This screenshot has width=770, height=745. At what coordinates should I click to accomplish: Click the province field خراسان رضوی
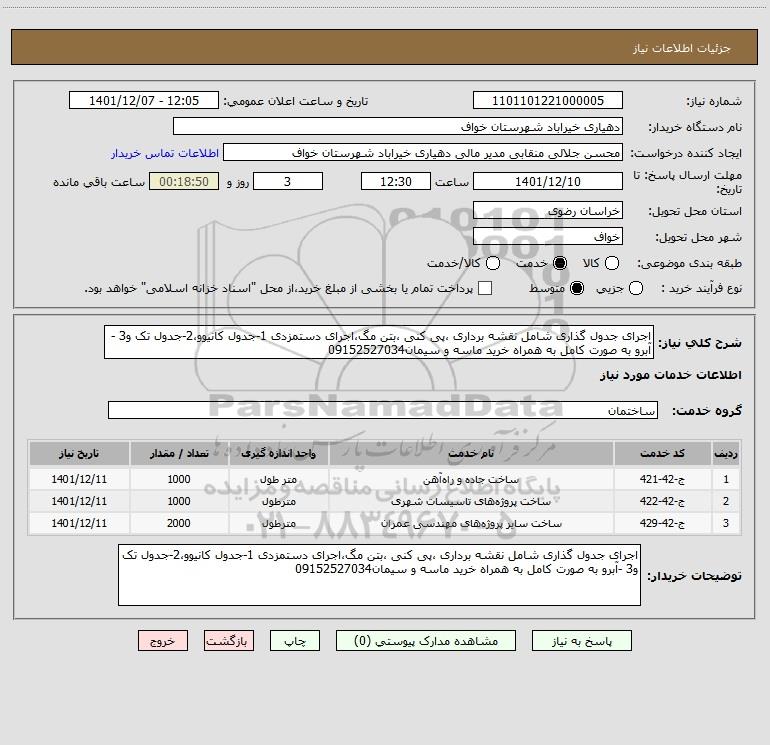(x=548, y=211)
